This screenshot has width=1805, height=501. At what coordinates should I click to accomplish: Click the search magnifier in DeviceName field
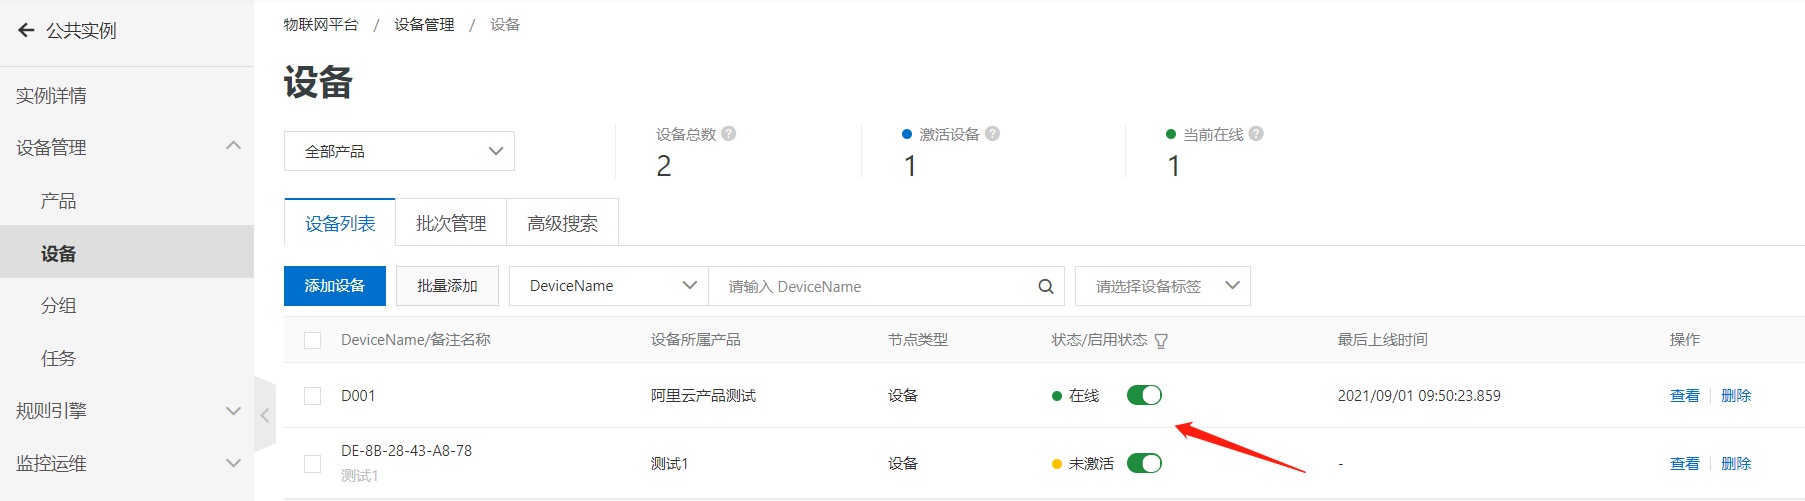pyautogui.click(x=1046, y=286)
